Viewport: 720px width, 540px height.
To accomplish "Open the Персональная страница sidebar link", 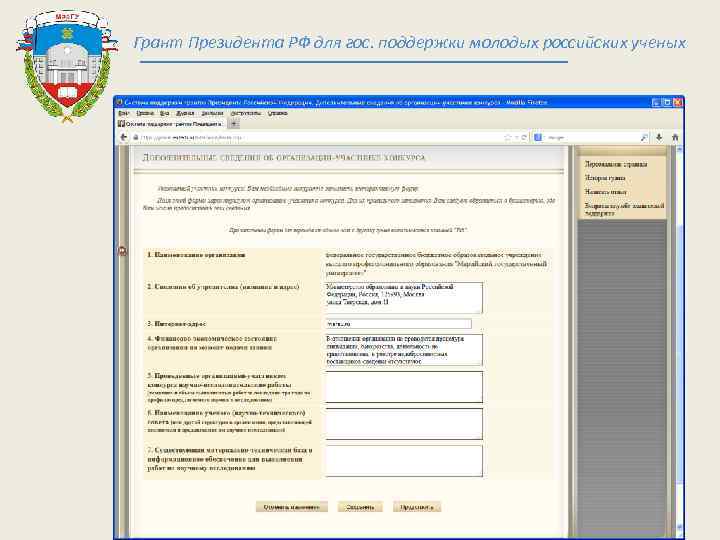I will pyautogui.click(x=616, y=164).
